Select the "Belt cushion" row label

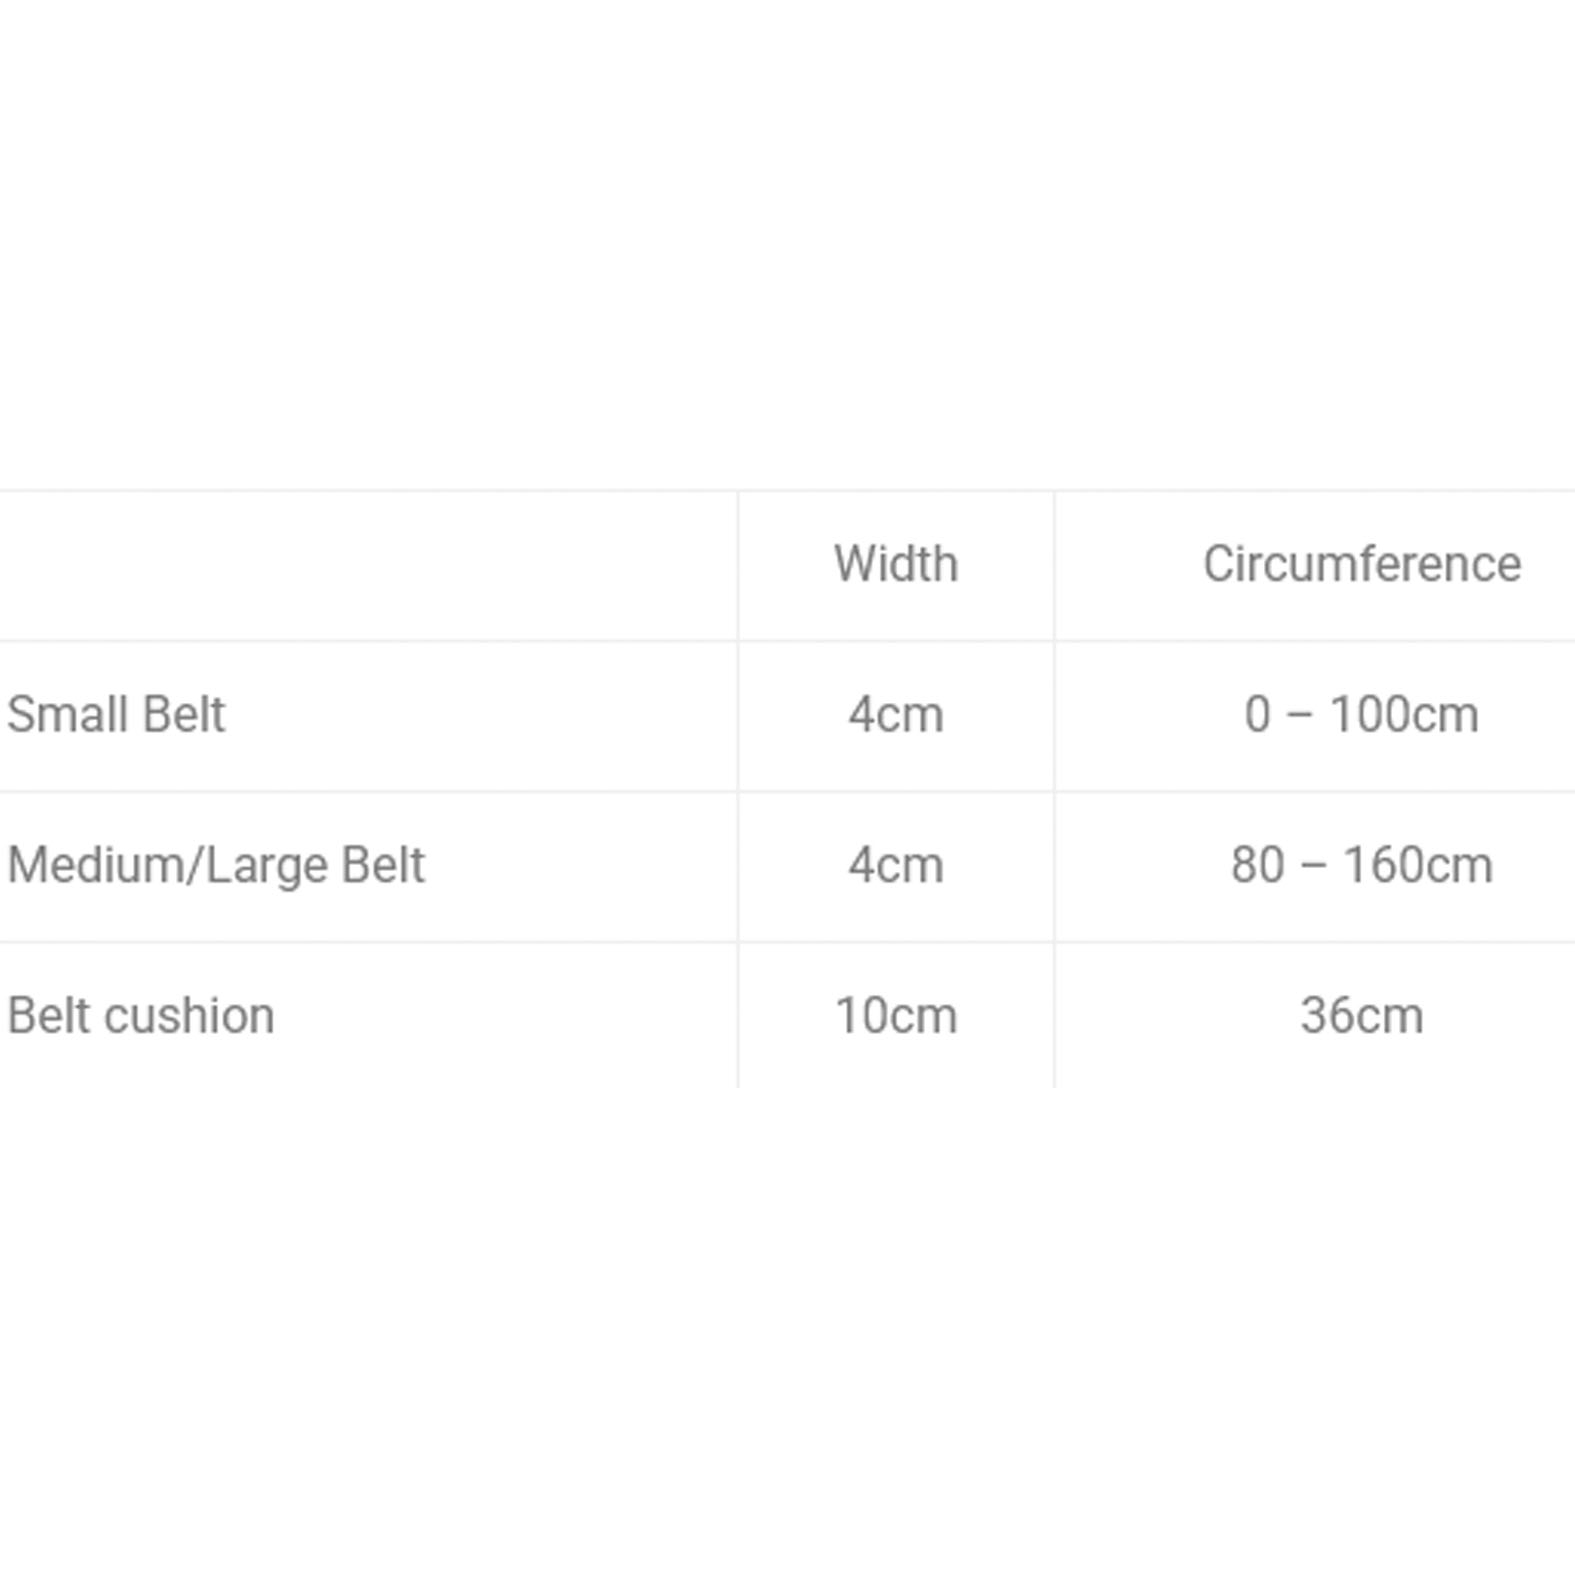(141, 1016)
